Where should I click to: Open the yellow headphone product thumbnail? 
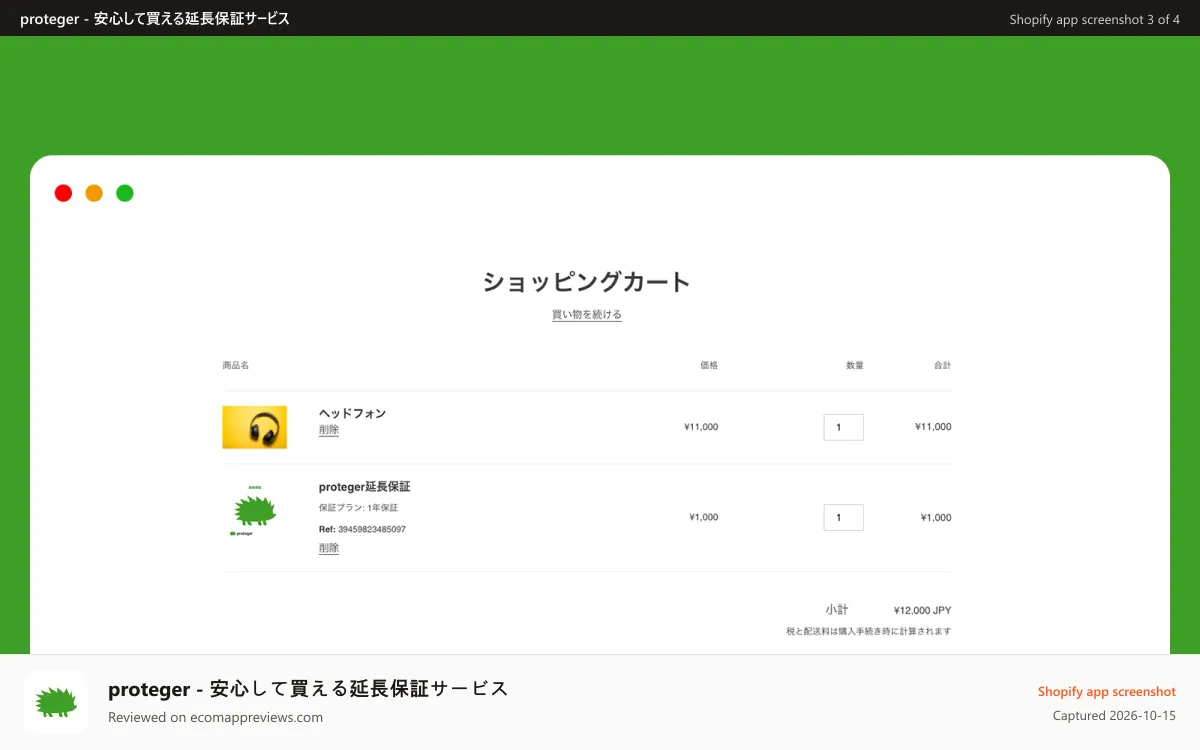coord(255,427)
